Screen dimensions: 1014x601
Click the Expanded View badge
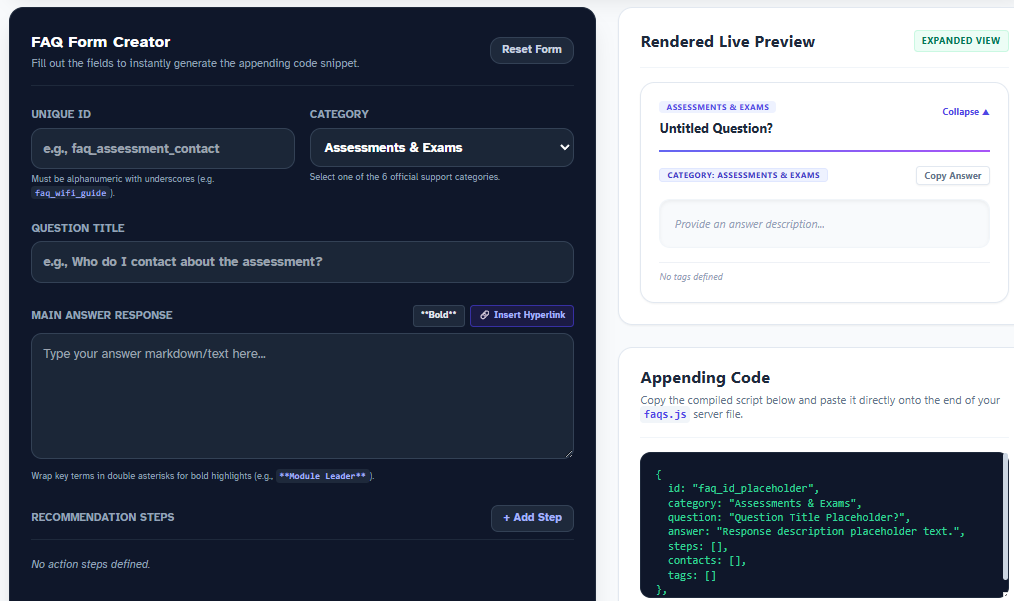[x=960, y=41]
